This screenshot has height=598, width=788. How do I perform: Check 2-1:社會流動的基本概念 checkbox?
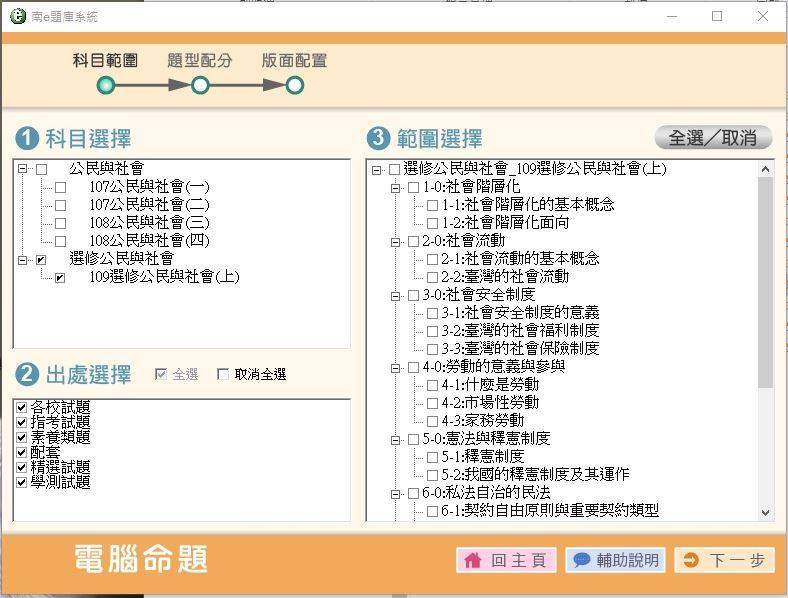(432, 259)
